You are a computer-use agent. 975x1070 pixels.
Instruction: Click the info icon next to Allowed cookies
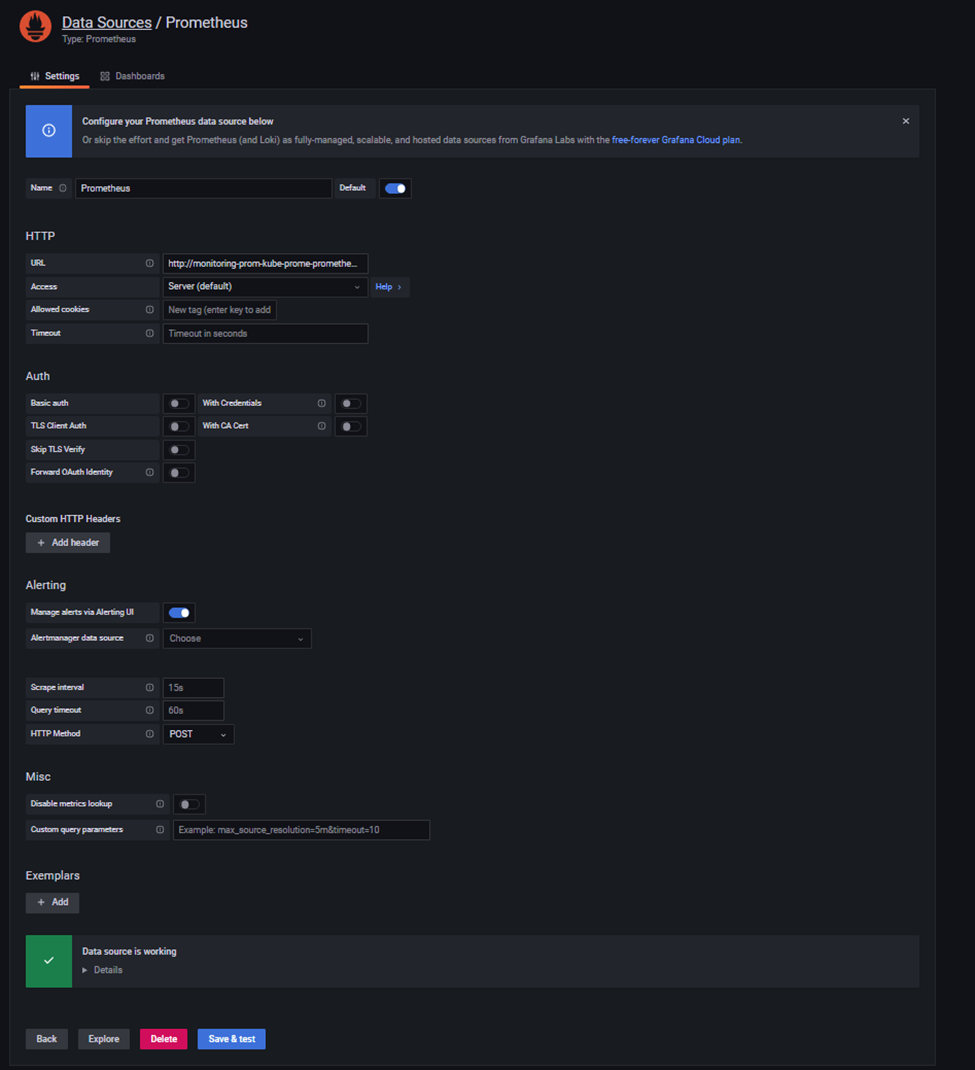click(149, 309)
